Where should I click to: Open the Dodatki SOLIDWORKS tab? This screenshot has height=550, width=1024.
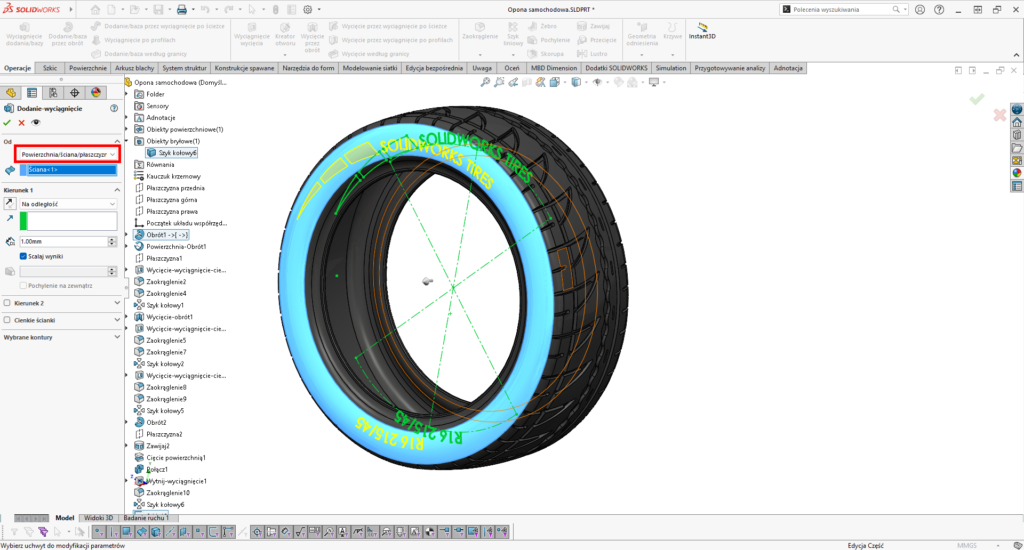[616, 68]
